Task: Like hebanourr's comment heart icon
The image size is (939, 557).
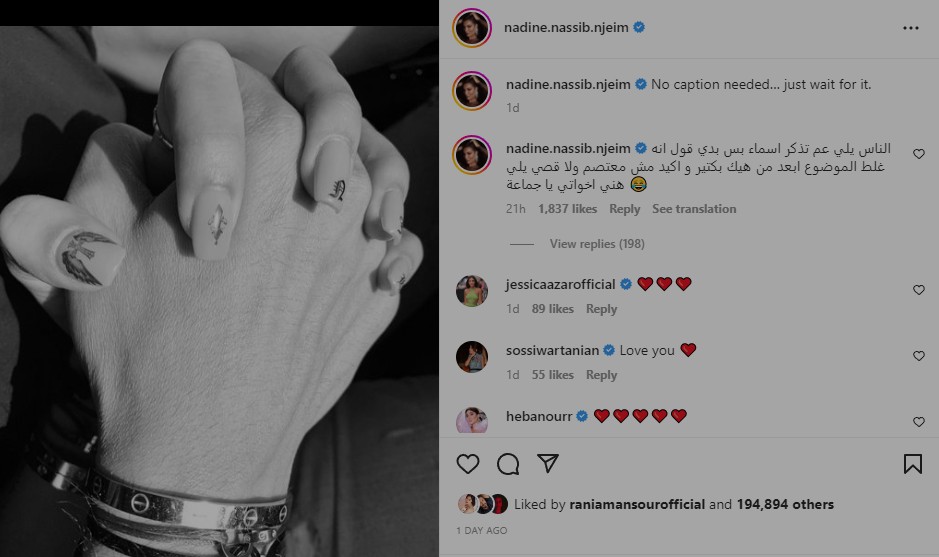Action: (x=919, y=422)
